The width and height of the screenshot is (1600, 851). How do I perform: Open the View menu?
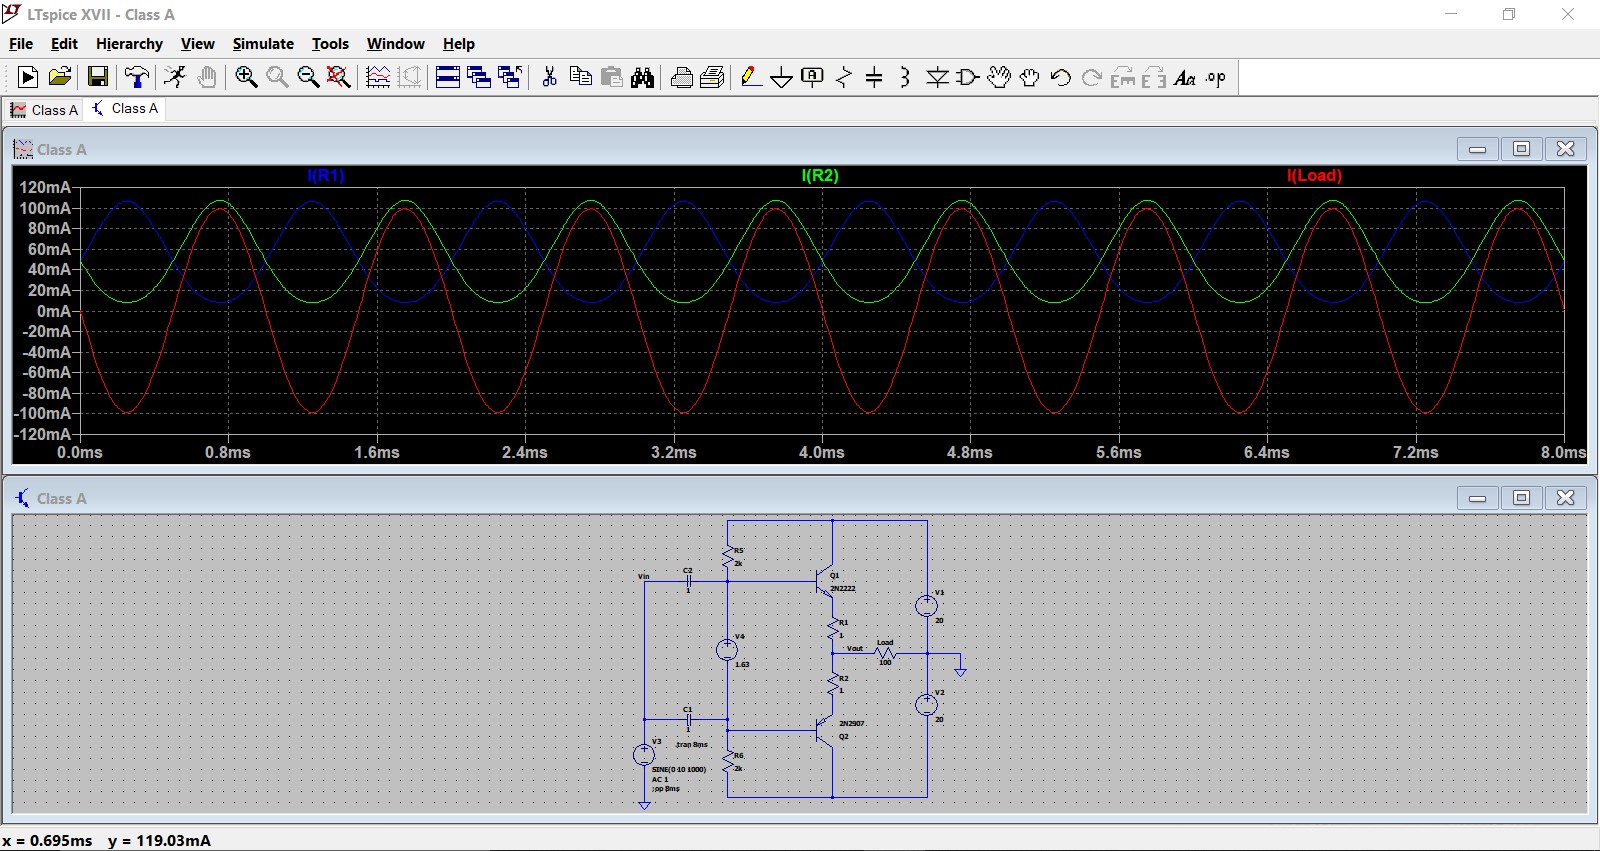[197, 44]
